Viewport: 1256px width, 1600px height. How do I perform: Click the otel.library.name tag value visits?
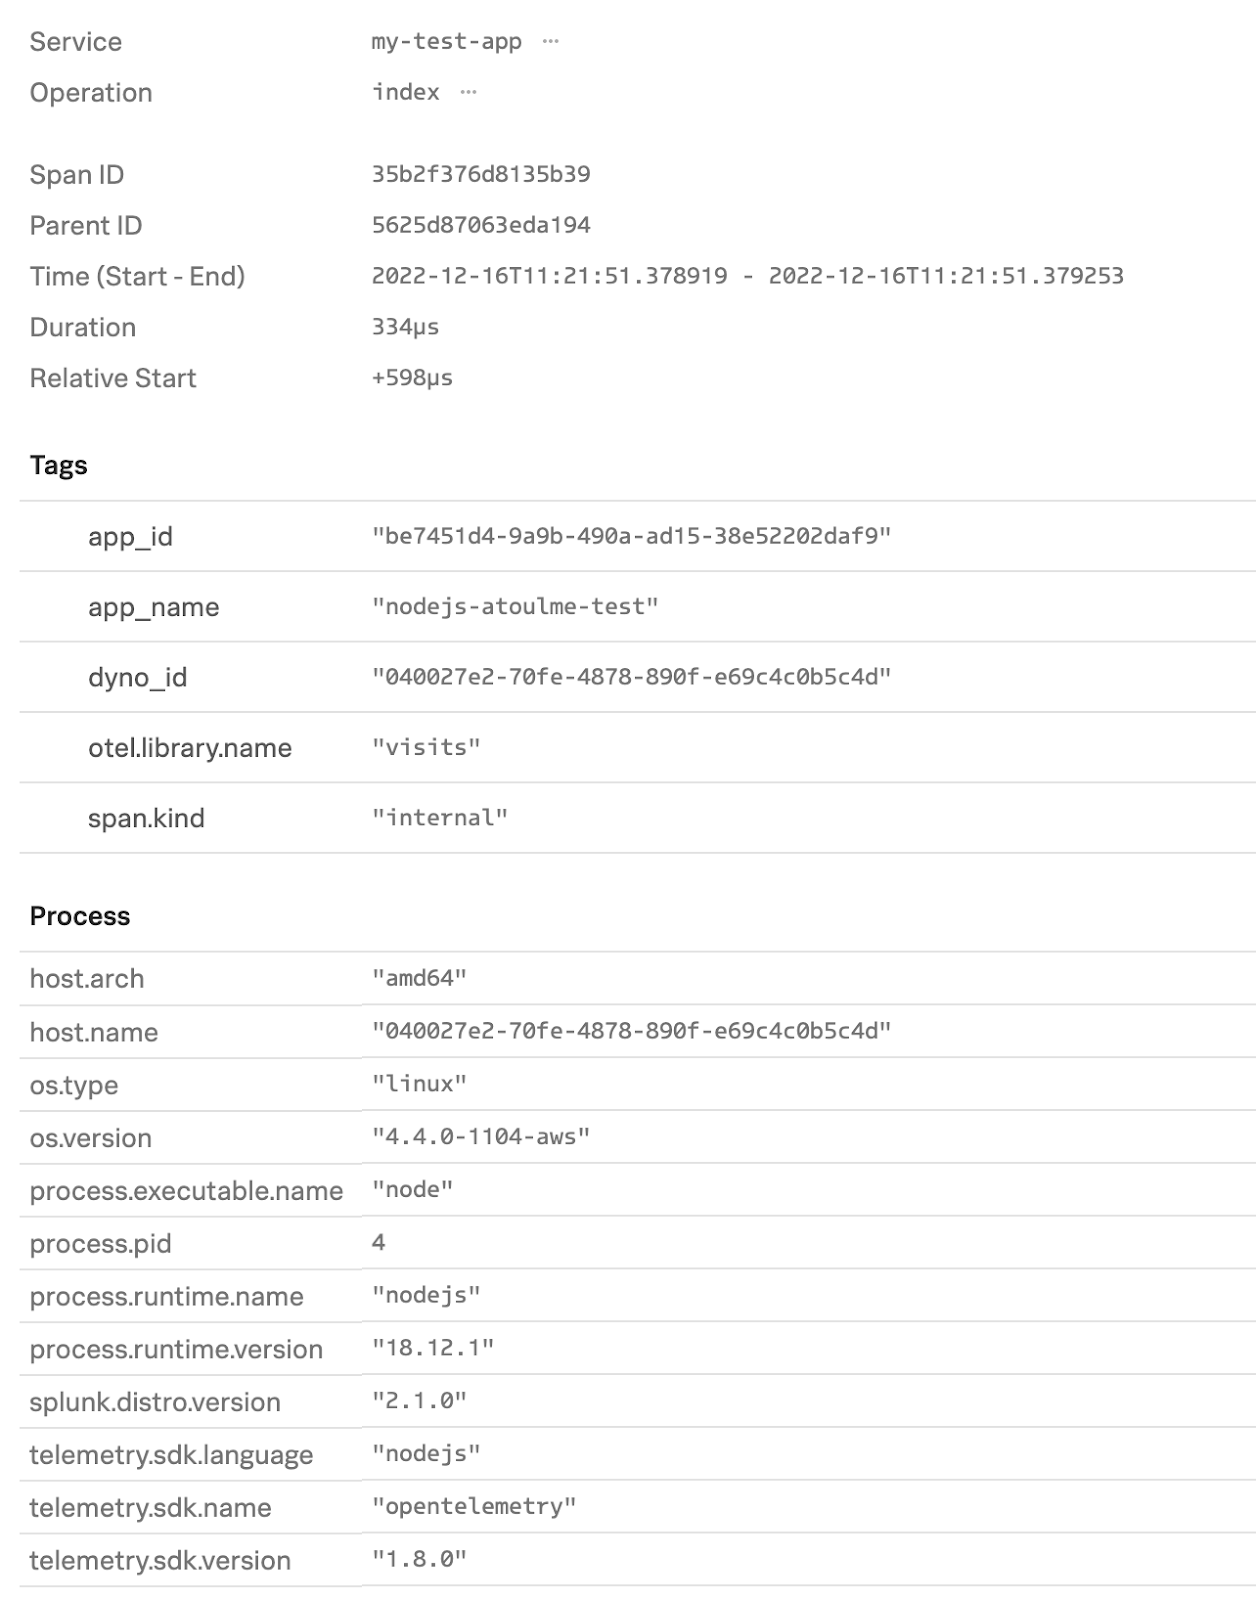point(426,748)
